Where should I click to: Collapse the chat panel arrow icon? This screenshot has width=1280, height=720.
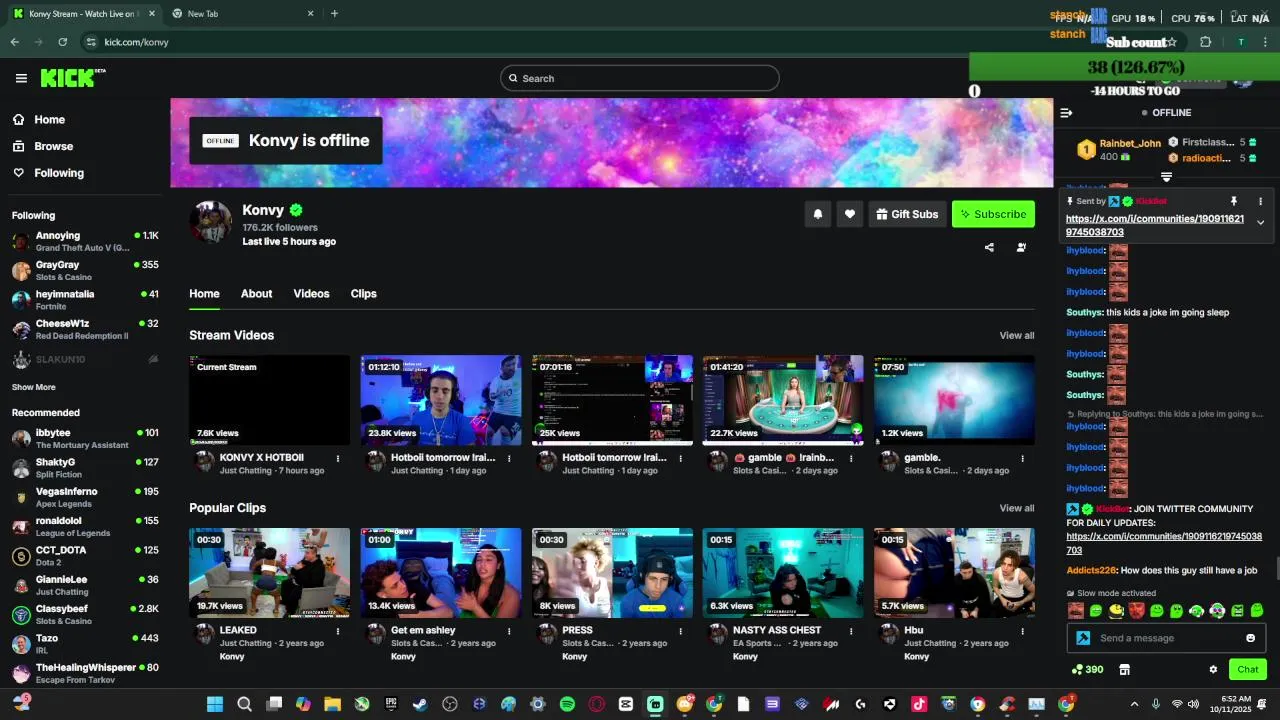point(1066,113)
